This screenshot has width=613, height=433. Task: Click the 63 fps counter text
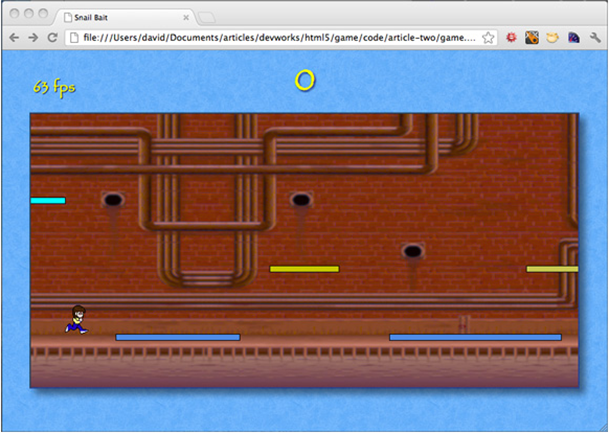point(54,88)
